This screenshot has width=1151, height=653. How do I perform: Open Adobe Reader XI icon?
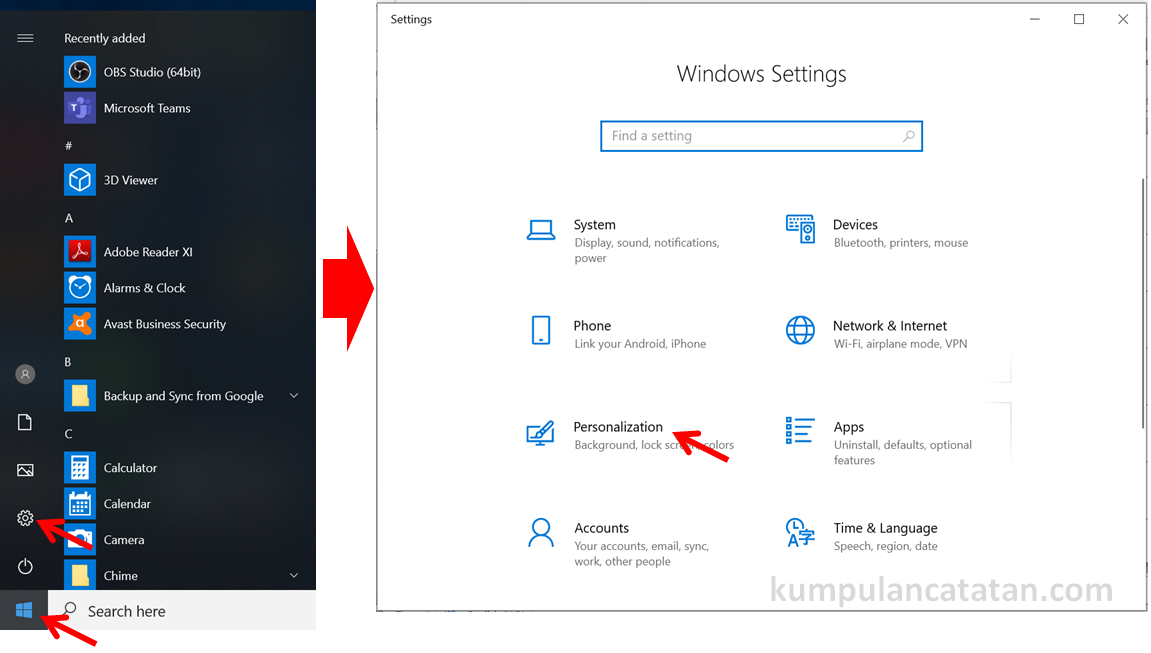[x=79, y=252]
